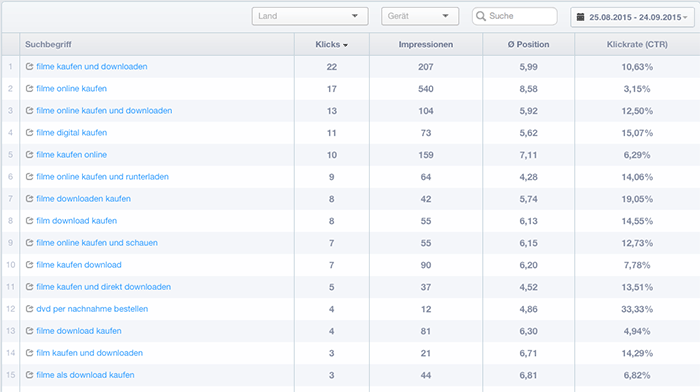
Task: Select Impressionen value 159
Action: point(426,155)
